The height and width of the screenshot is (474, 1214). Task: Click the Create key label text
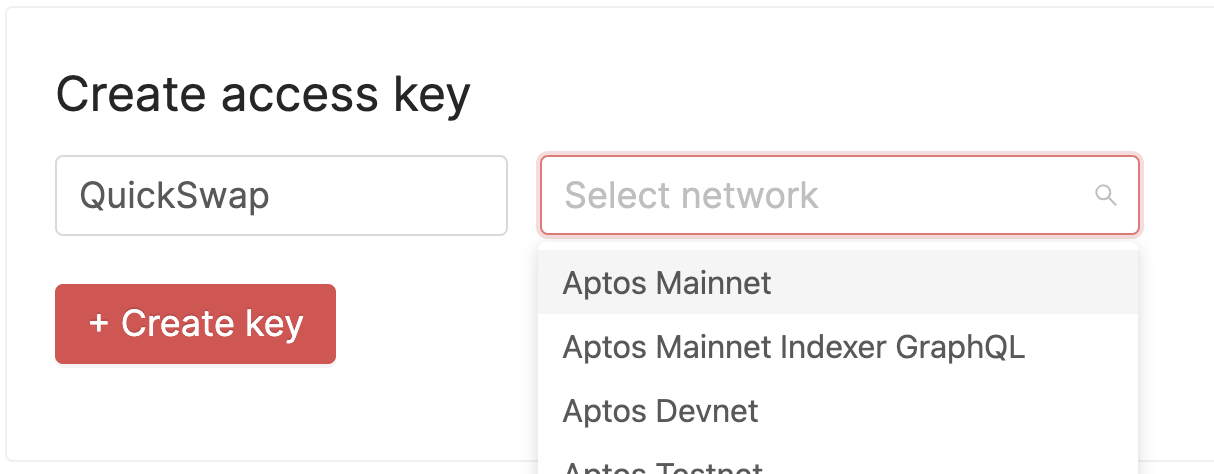212,324
